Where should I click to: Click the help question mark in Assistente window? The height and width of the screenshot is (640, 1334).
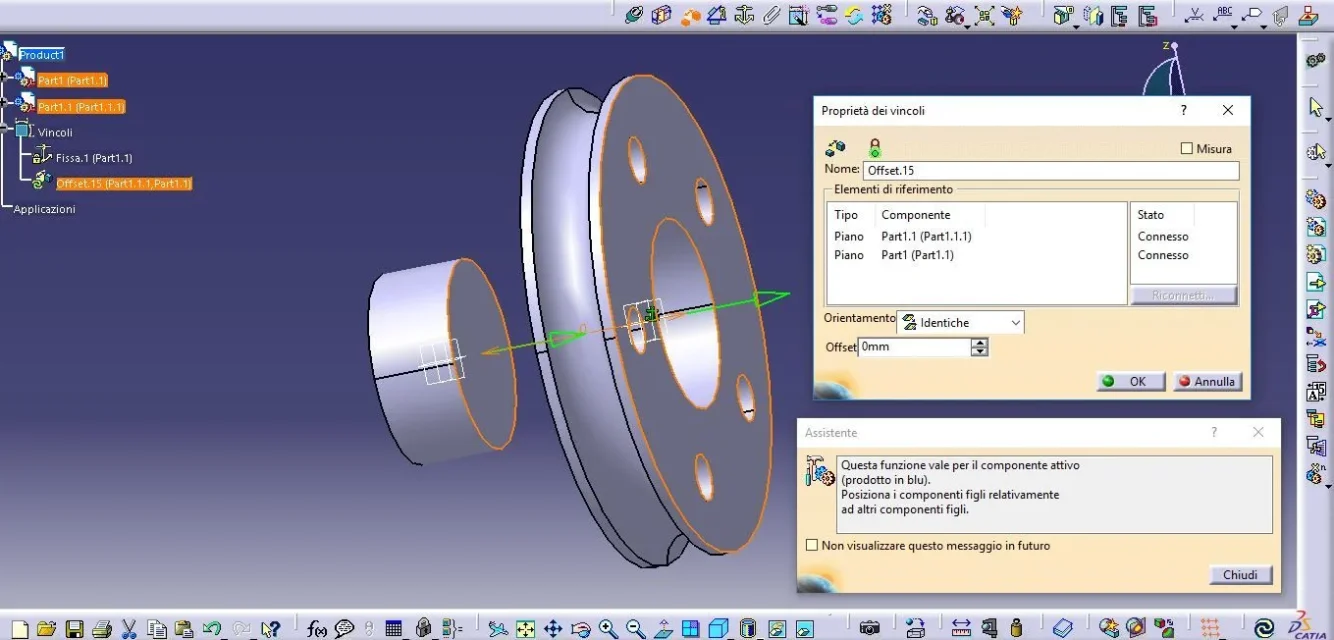[1214, 432]
